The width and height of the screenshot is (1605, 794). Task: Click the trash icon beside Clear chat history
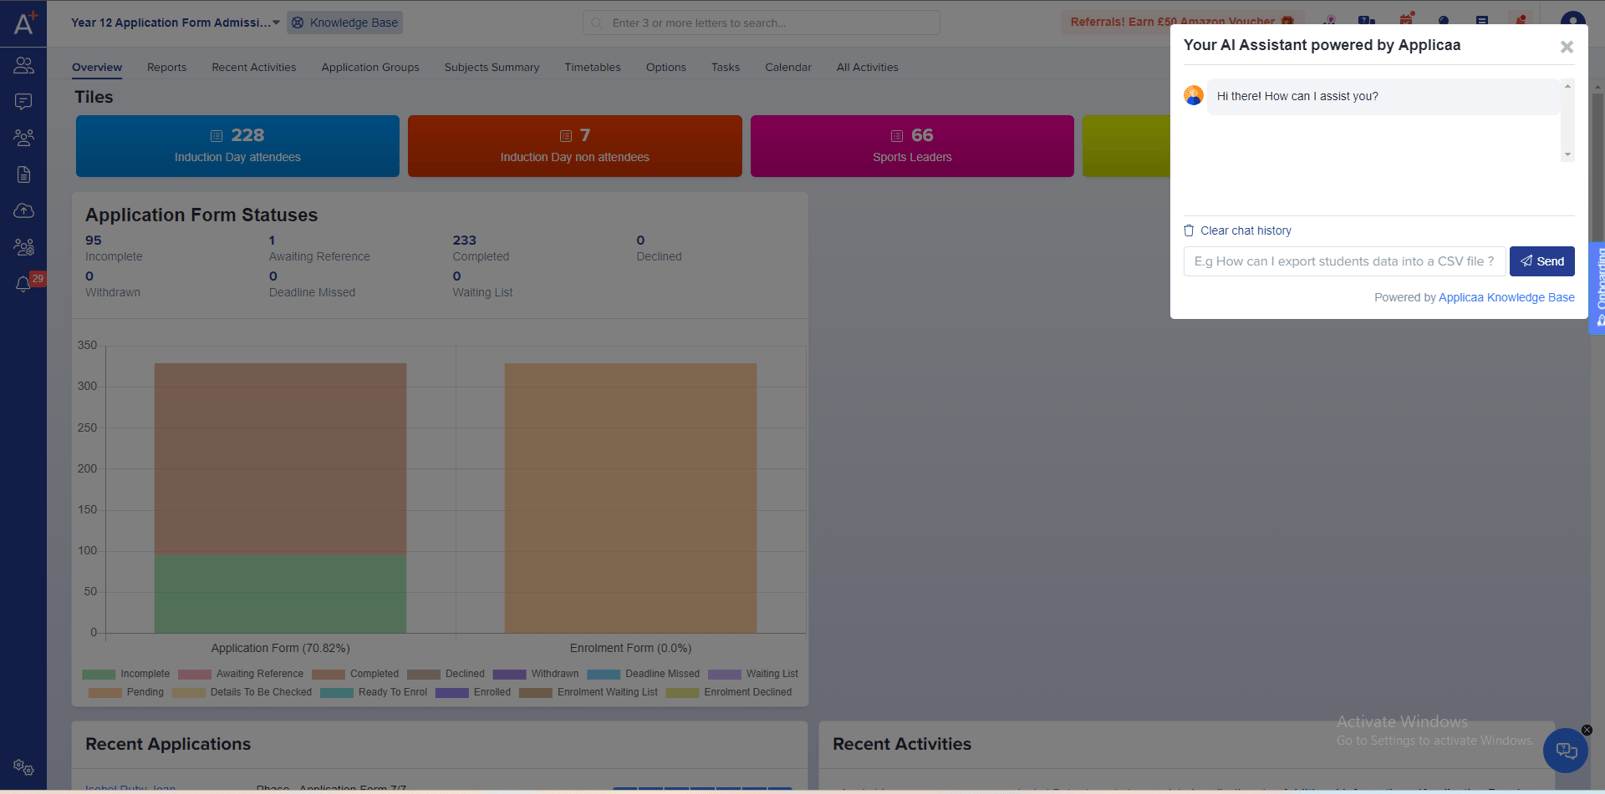(1189, 231)
